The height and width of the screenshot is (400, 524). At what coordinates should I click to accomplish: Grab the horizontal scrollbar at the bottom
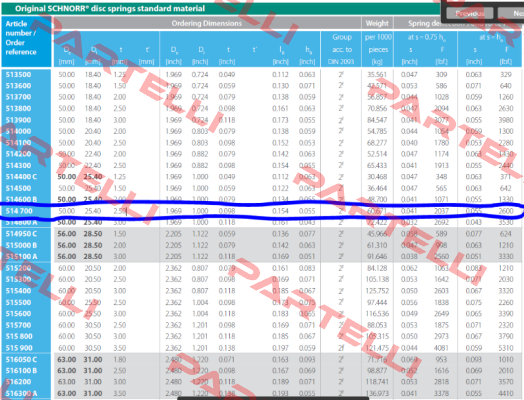tap(273, 398)
